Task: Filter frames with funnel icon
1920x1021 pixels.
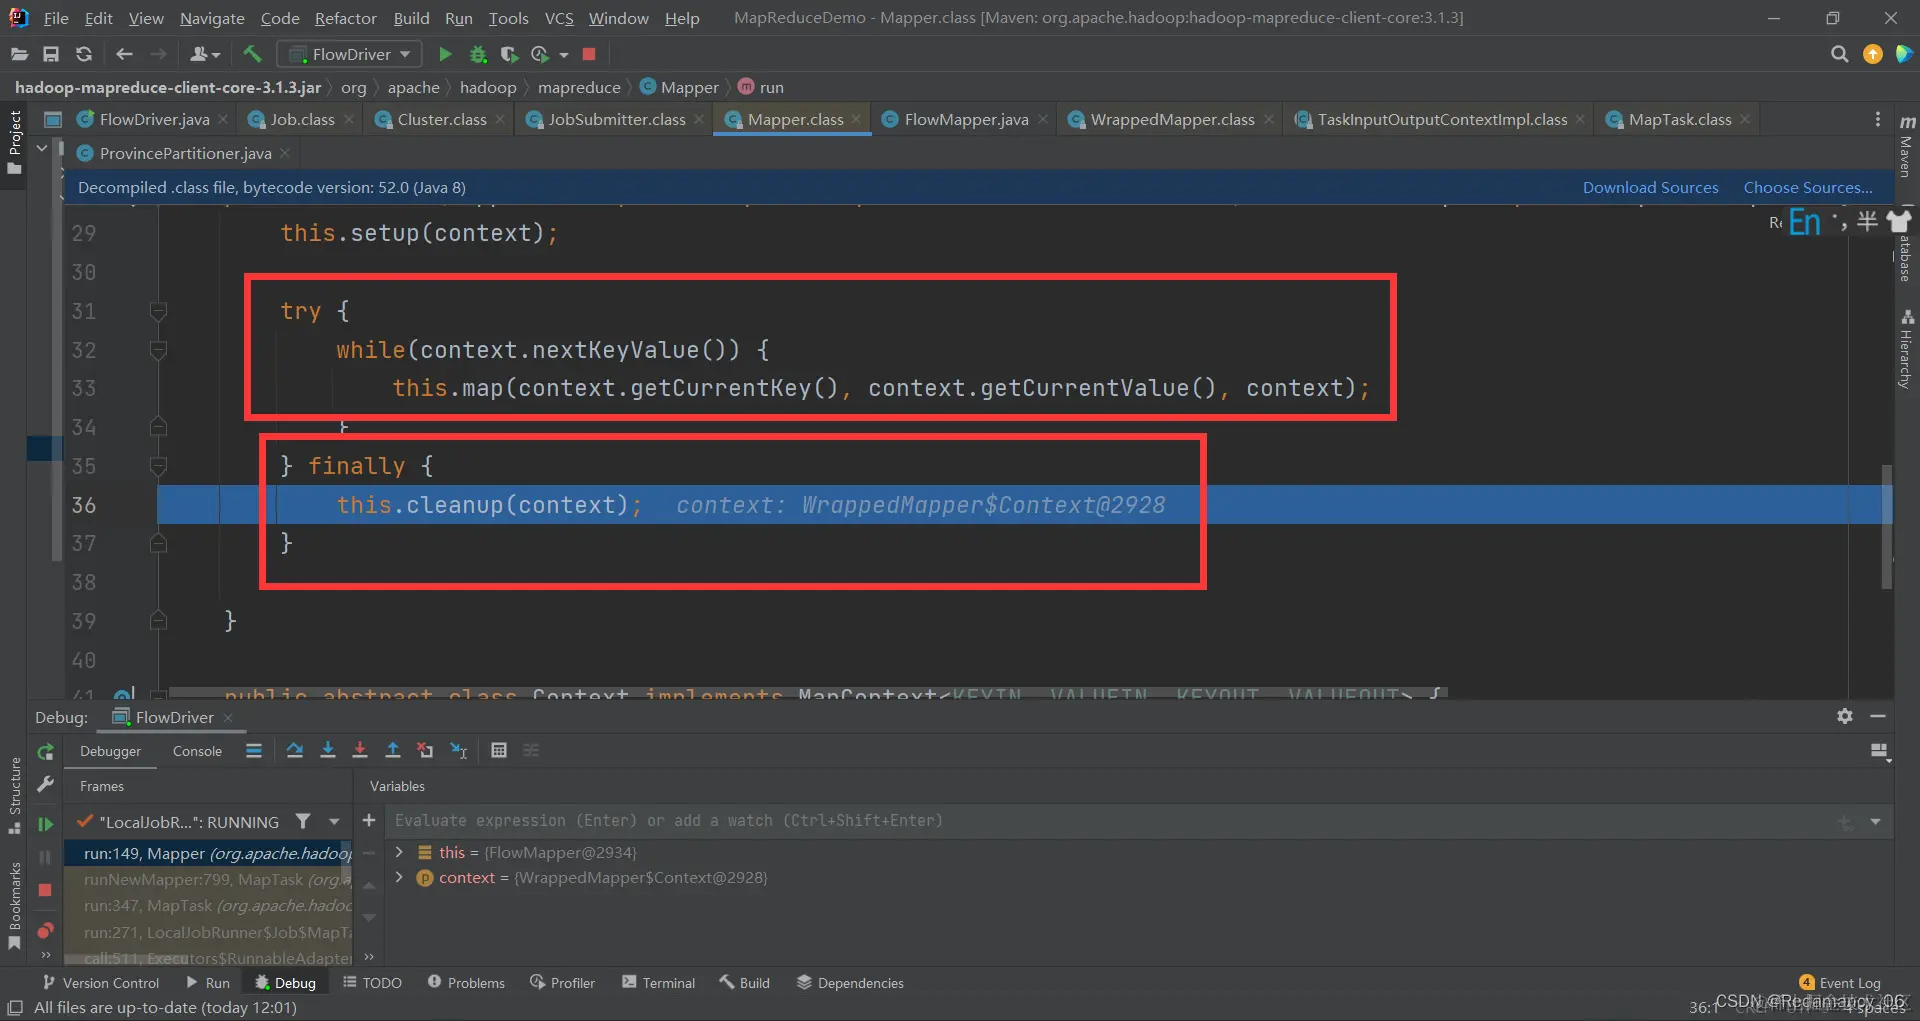Action: 303,821
